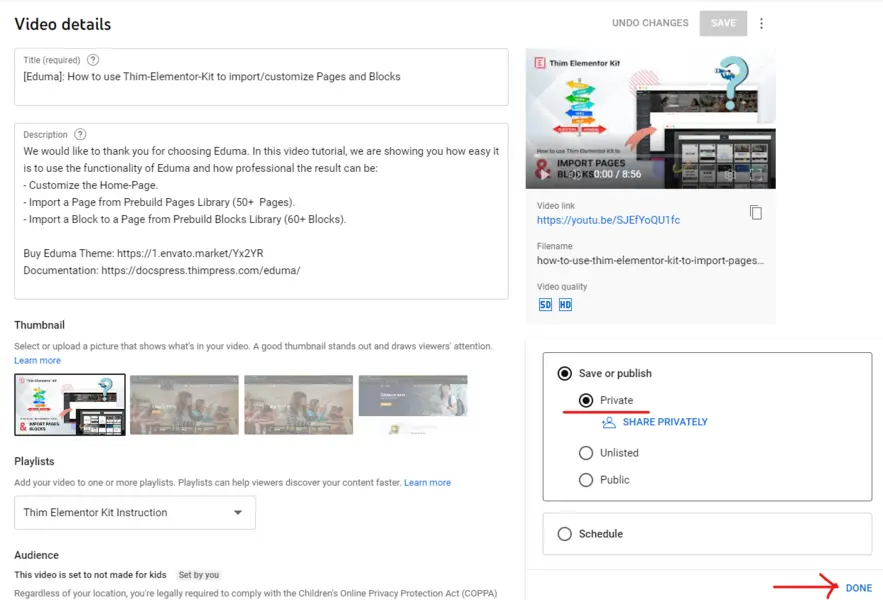The image size is (883, 600).
Task: Click the Undo Changes button
Action: click(x=650, y=23)
